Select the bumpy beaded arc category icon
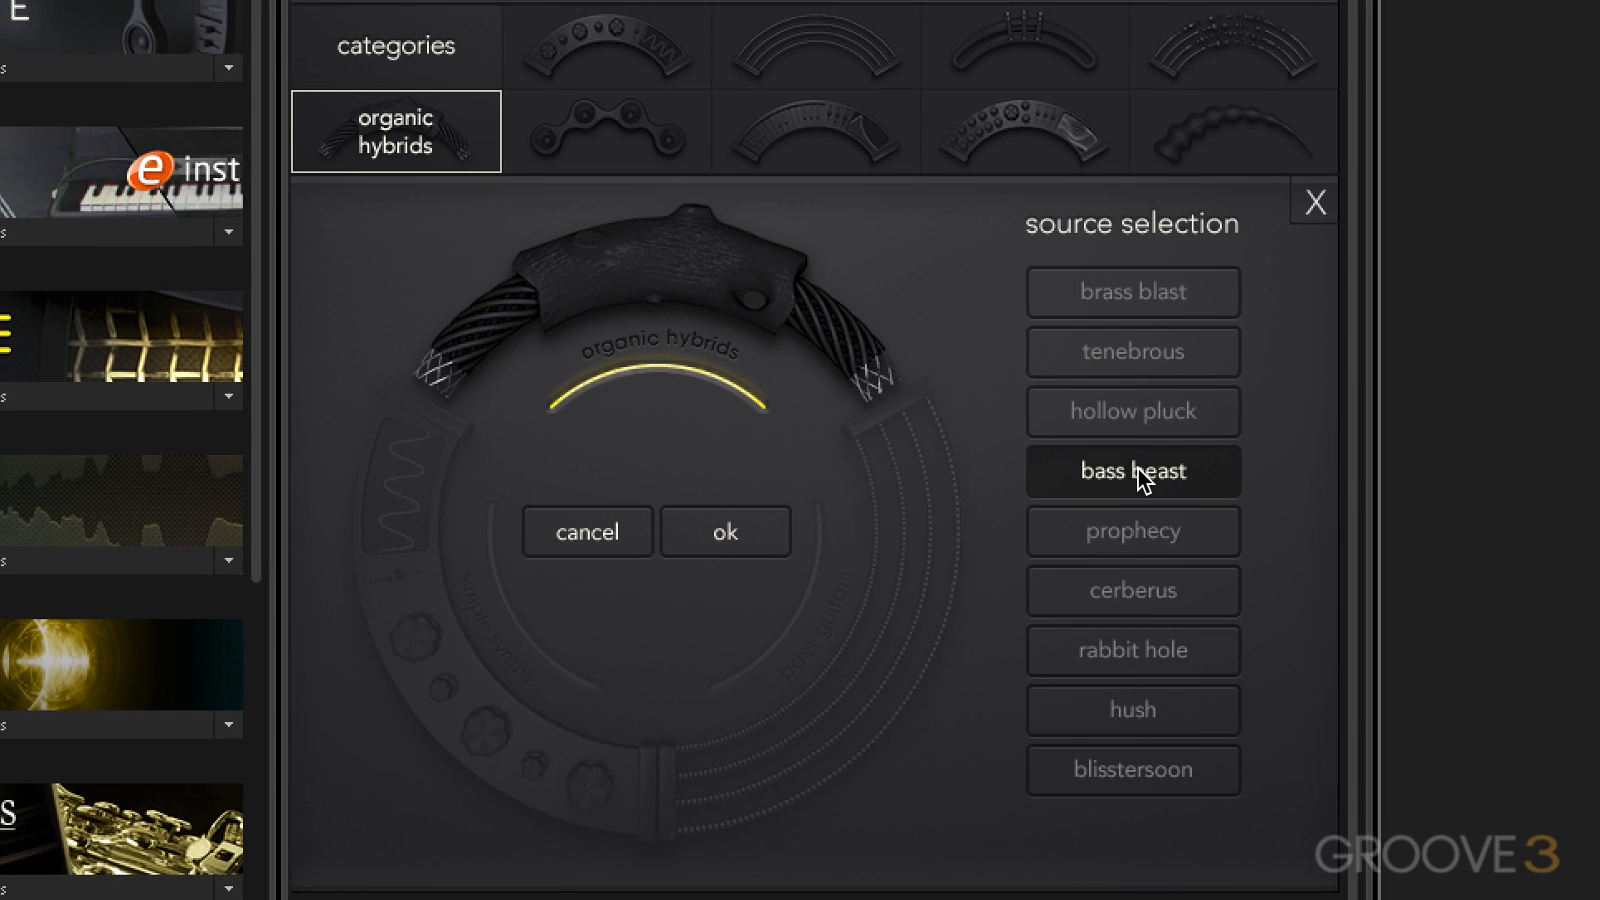This screenshot has width=1600, height=900. (1233, 132)
